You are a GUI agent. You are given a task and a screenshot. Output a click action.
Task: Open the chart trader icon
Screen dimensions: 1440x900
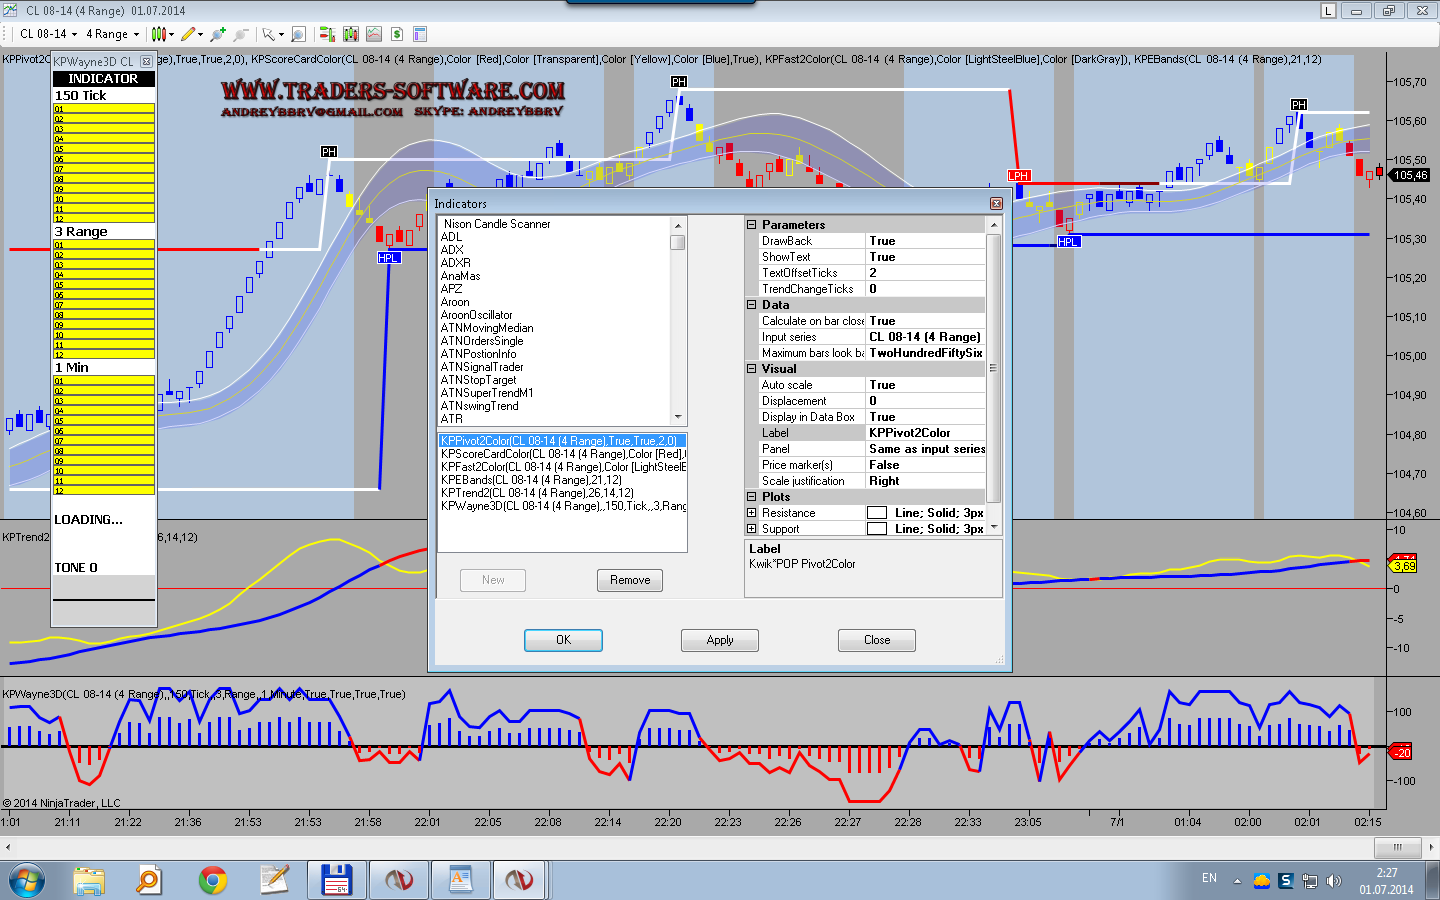pyautogui.click(x=327, y=34)
